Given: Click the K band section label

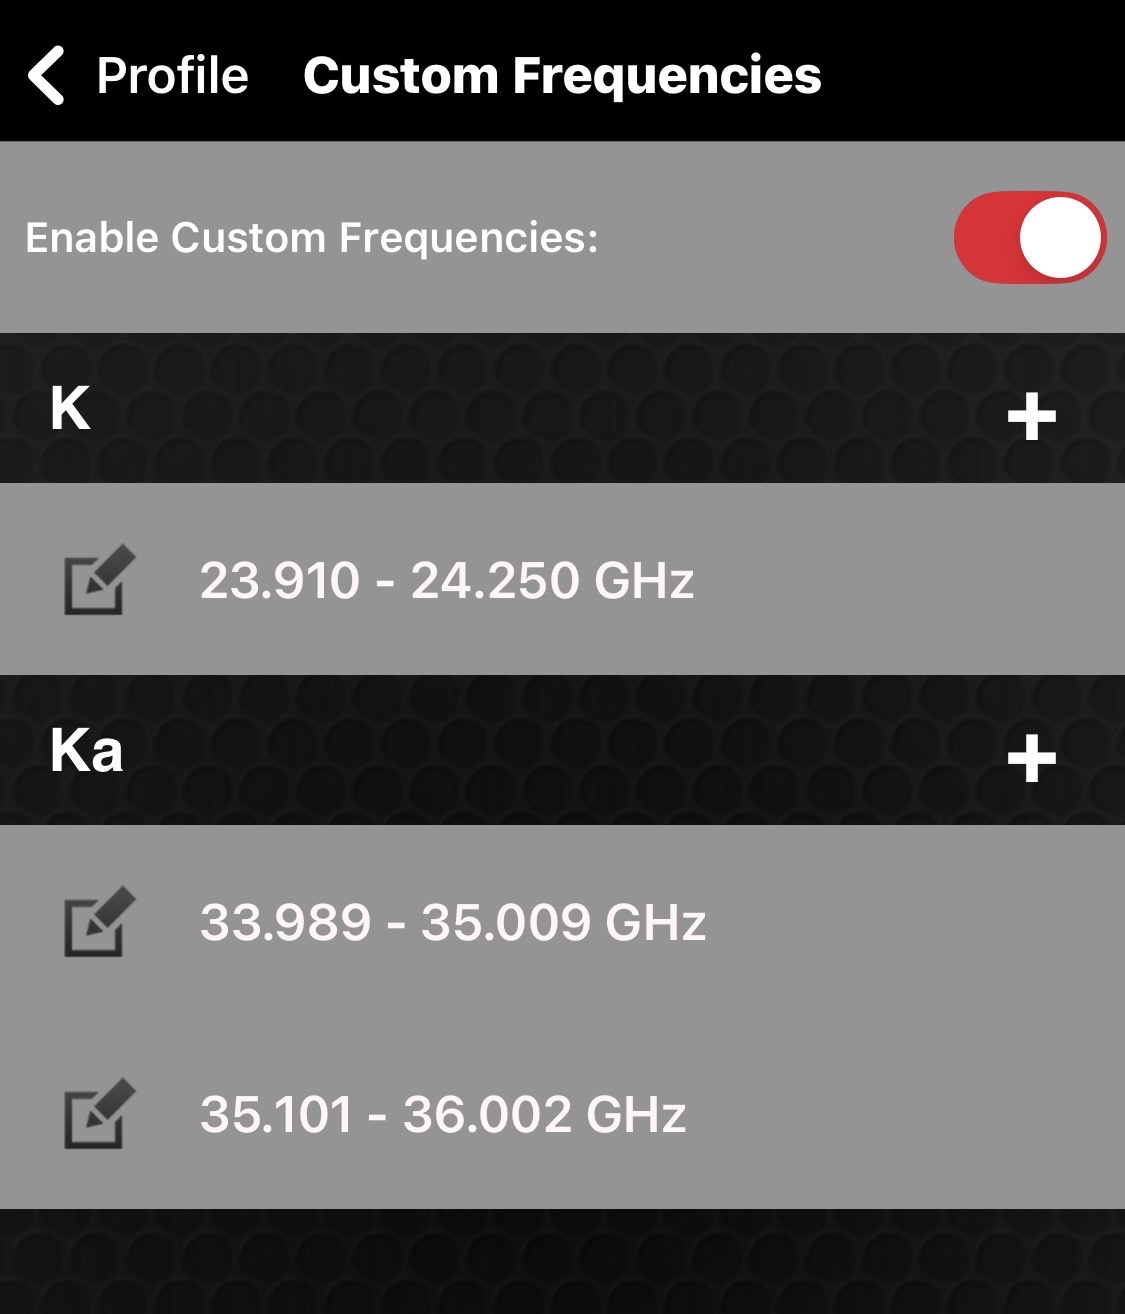Looking at the screenshot, I should tap(70, 408).
